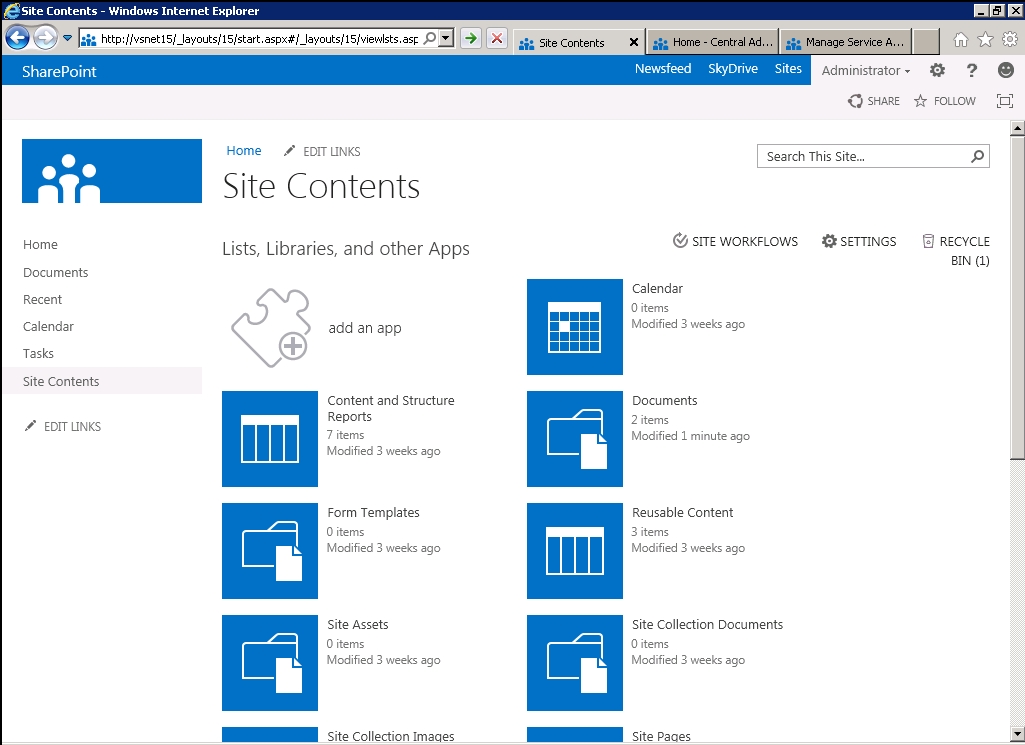Click the scrollbar up arrow
Screen dimensions: 1025x745
pyautogui.click(x=1017, y=128)
